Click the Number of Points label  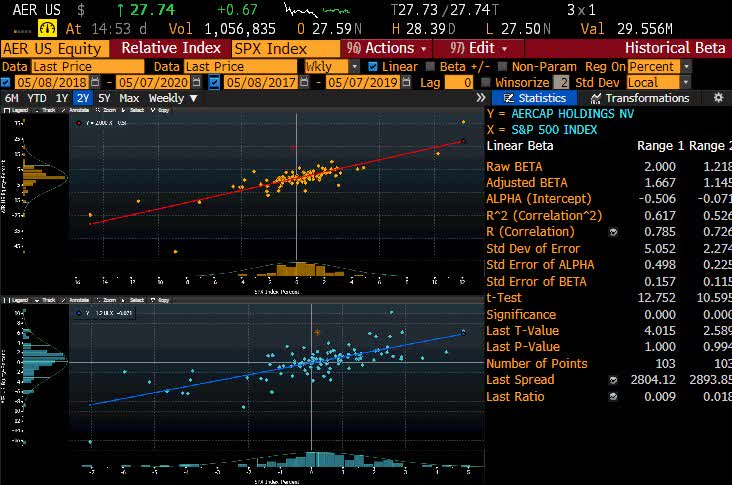pyautogui.click(x=537, y=364)
